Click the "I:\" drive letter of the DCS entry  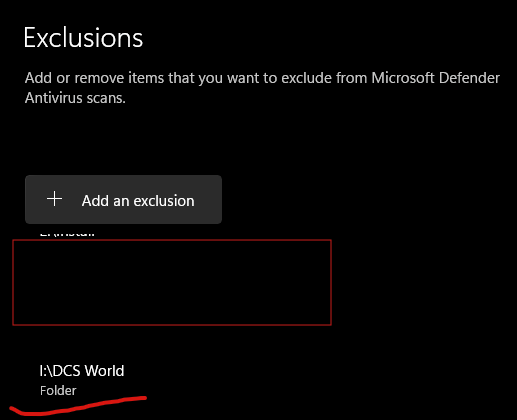(46, 371)
